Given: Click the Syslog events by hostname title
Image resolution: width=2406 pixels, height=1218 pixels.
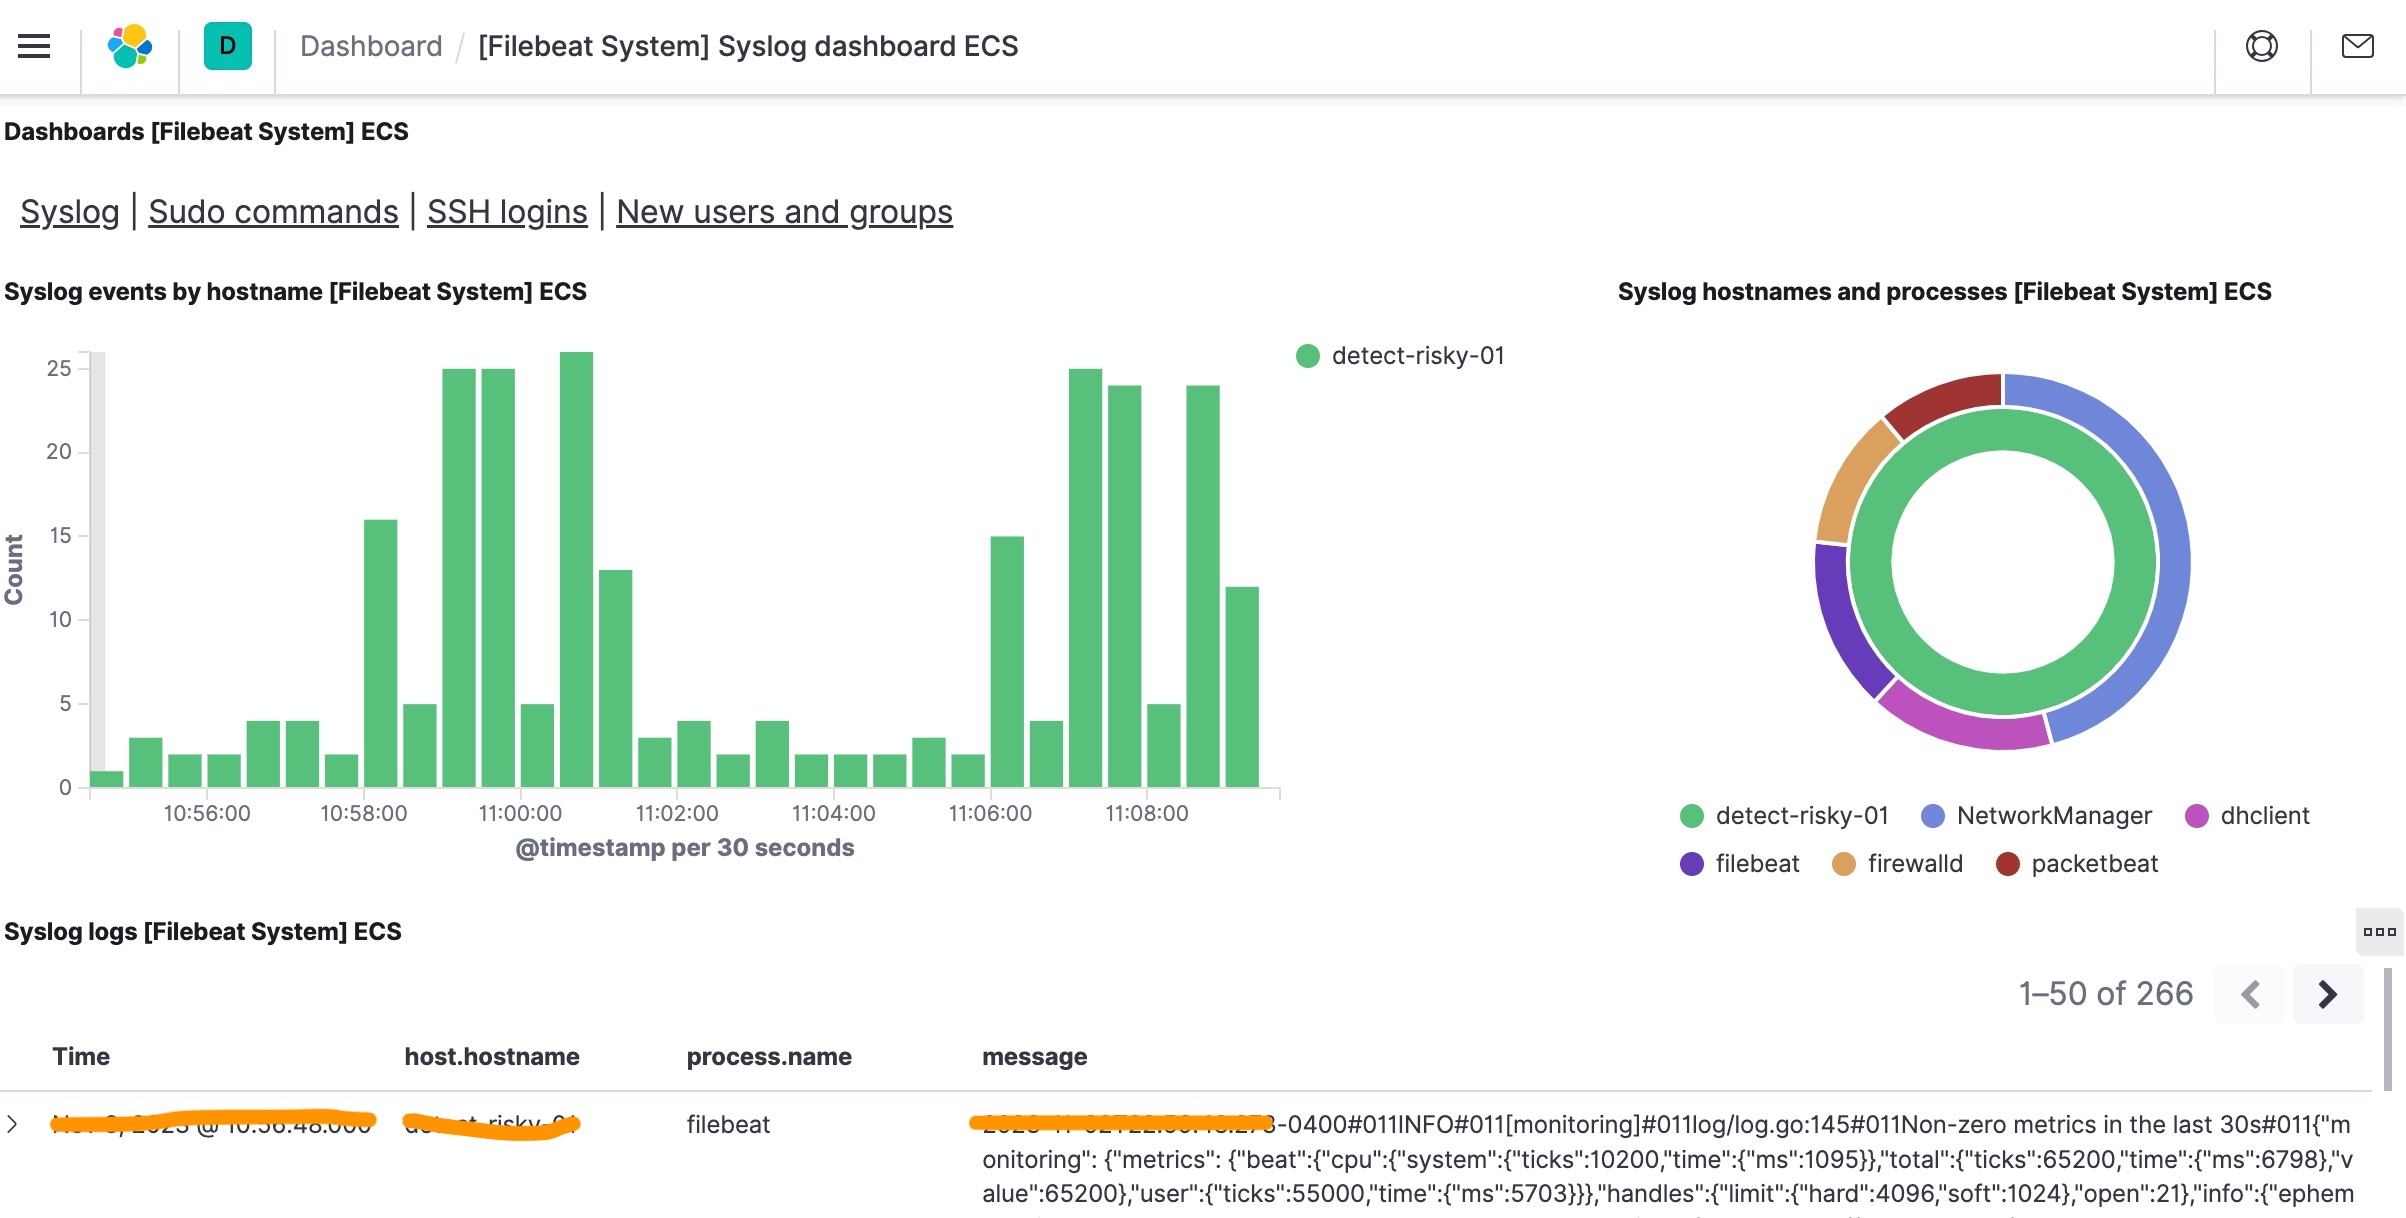Looking at the screenshot, I should [x=295, y=292].
